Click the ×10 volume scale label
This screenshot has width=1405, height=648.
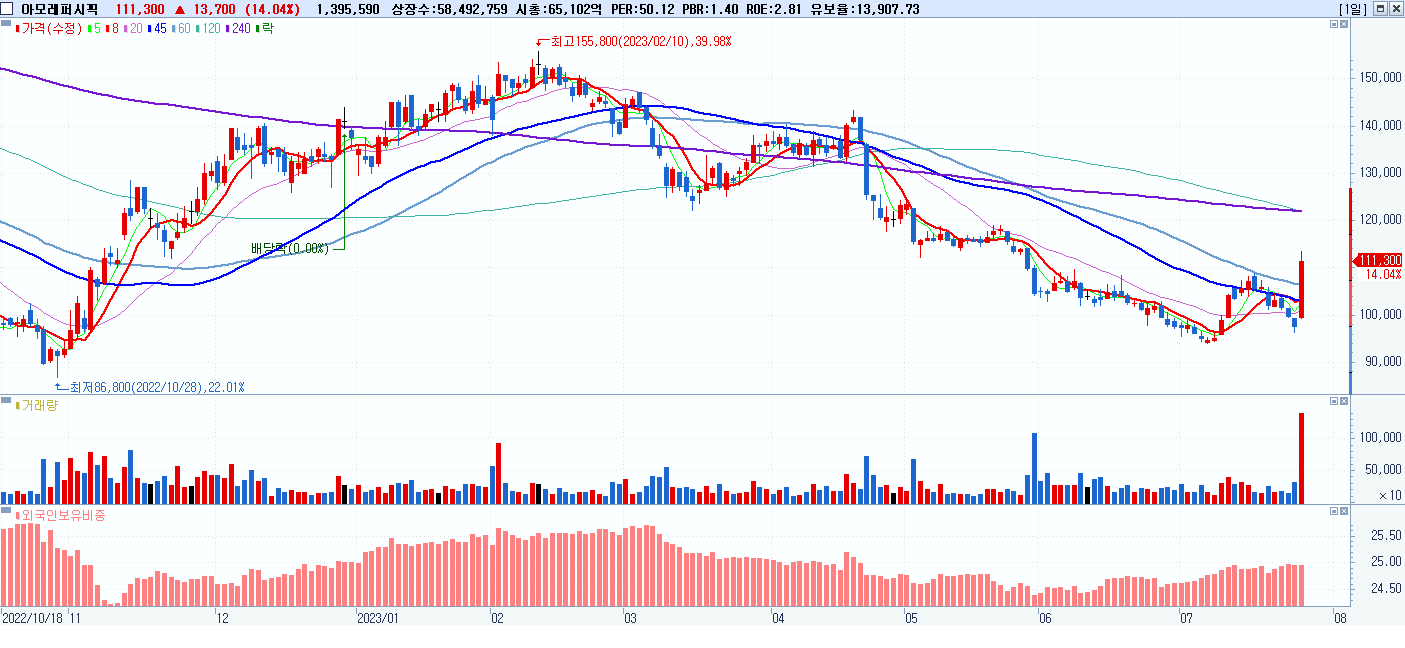[1389, 495]
